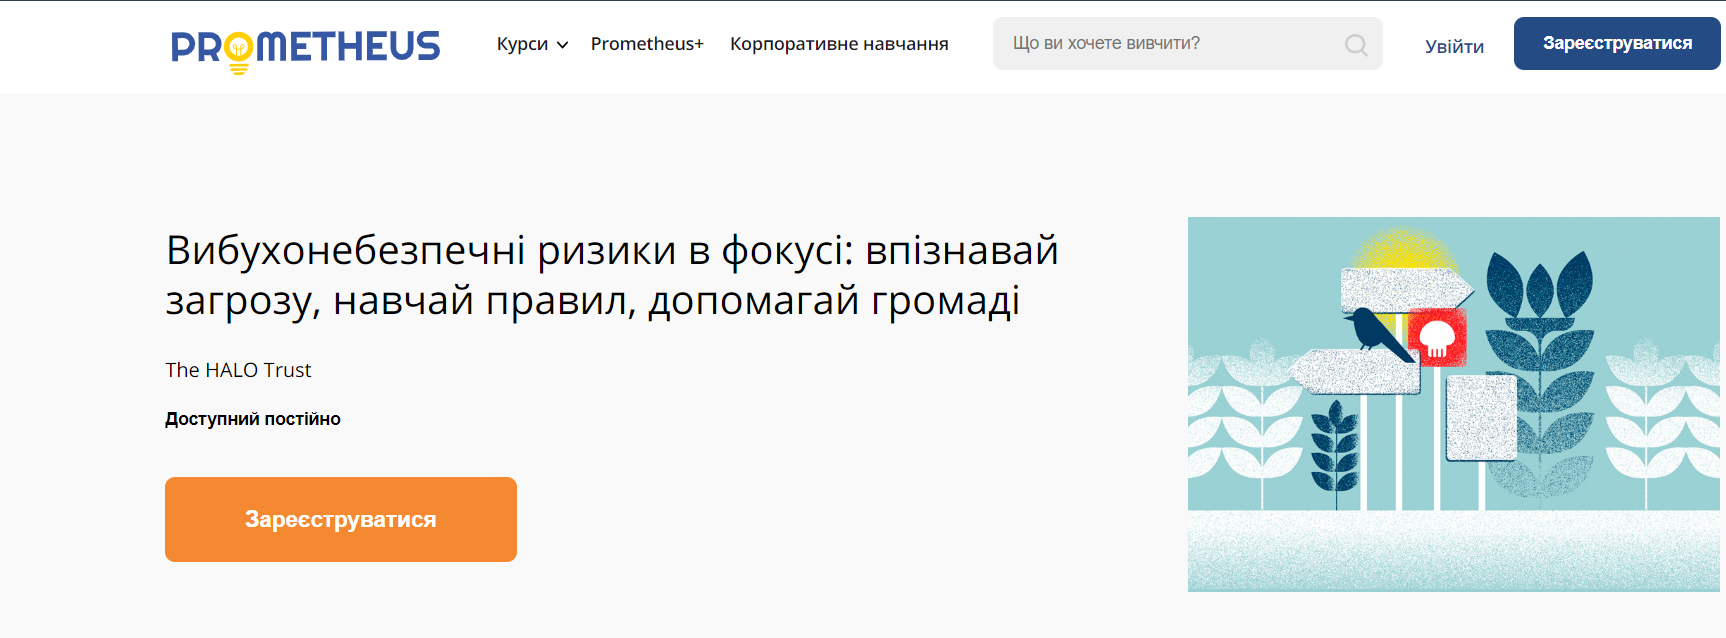This screenshot has height=638, width=1726.
Task: Click the Увійти login link
Action: (1454, 46)
